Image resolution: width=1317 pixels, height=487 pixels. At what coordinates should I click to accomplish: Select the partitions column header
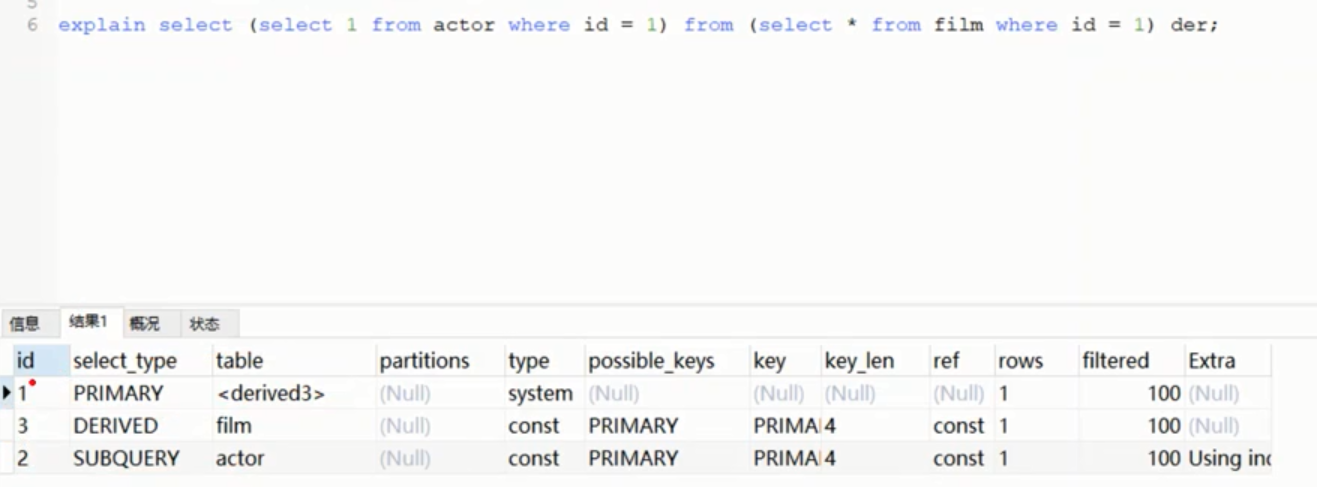424,361
